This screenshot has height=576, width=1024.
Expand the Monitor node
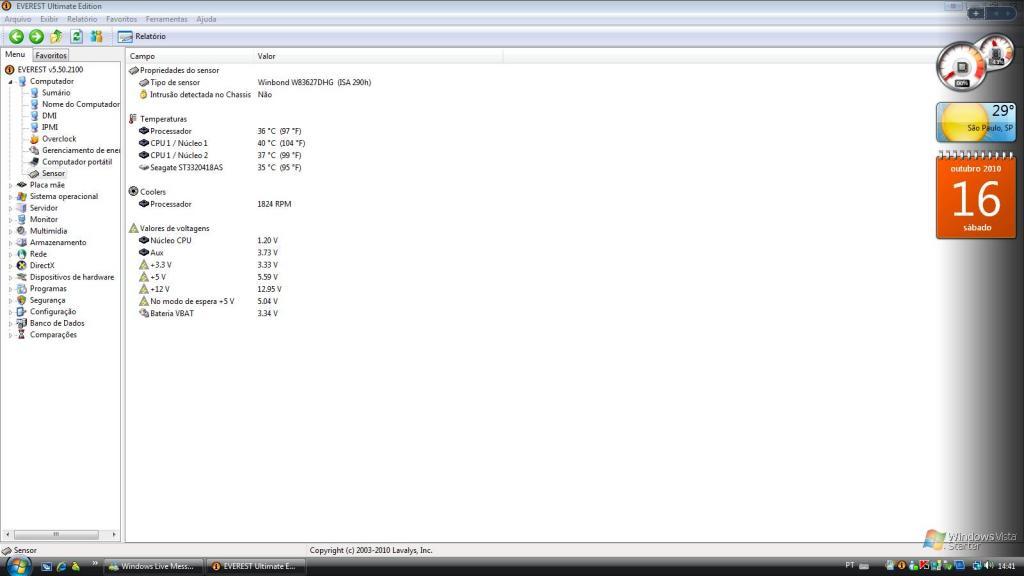tap(10, 219)
